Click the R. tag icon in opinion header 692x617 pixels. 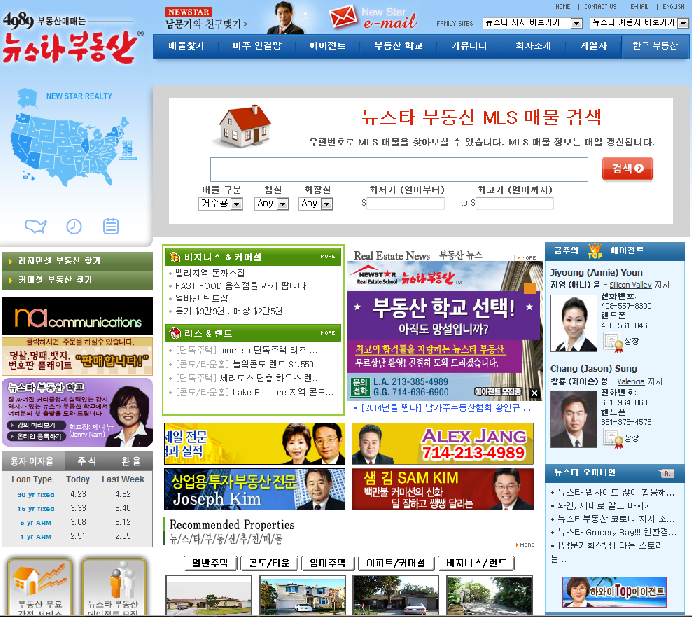666,473
